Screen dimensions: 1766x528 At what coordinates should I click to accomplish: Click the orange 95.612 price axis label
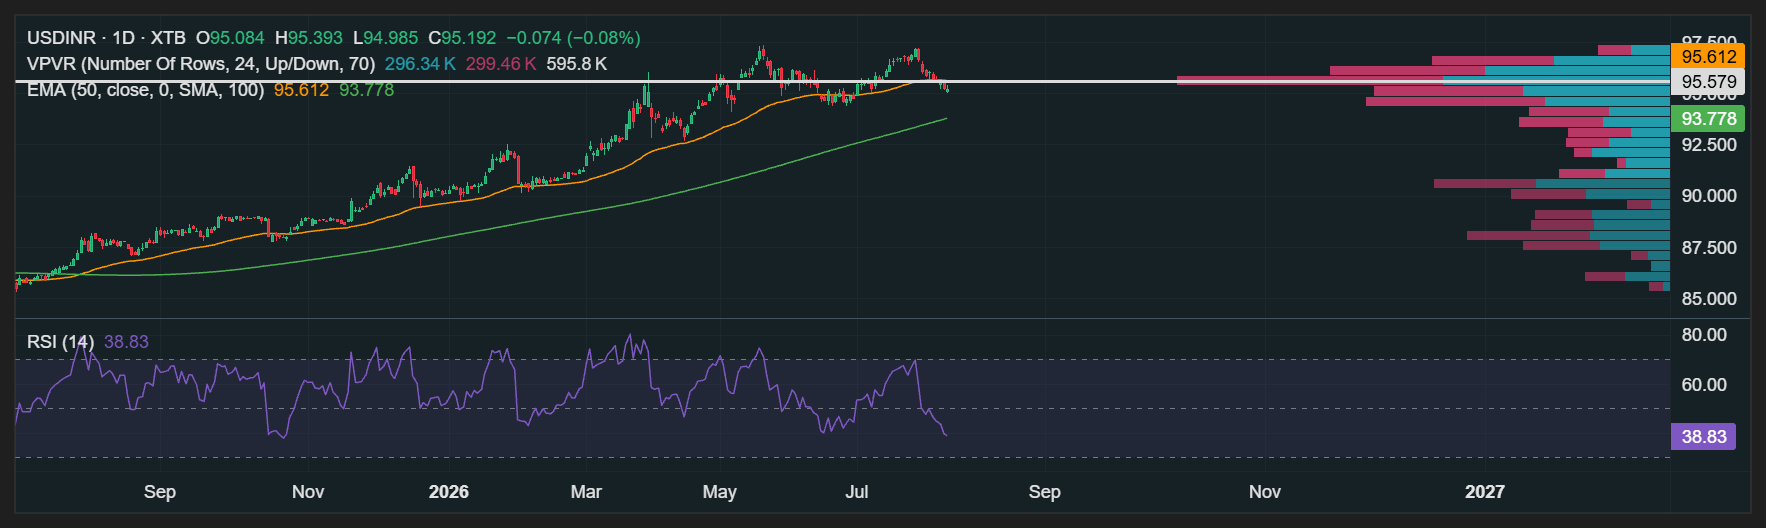click(x=1707, y=57)
